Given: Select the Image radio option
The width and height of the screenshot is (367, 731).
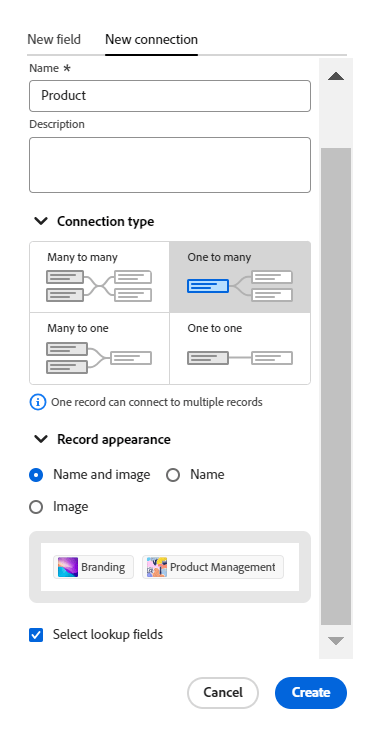Looking at the screenshot, I should coord(36,507).
